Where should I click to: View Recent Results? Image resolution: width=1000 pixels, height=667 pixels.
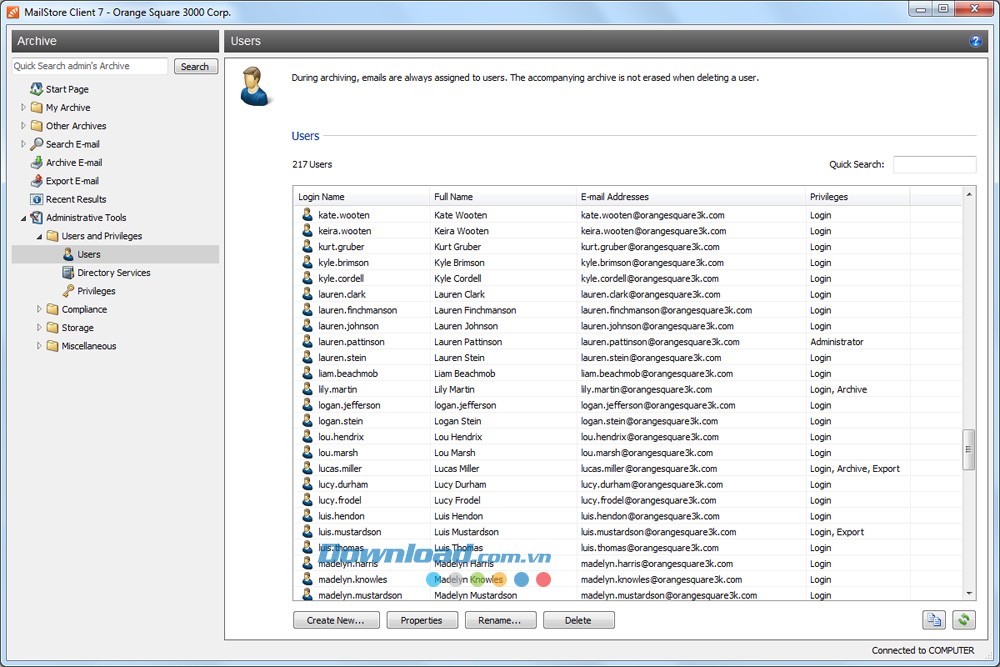point(78,199)
